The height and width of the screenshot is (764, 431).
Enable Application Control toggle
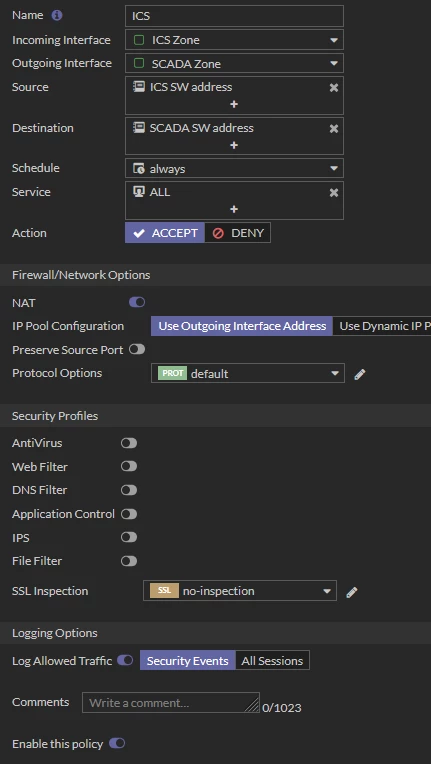click(129, 514)
